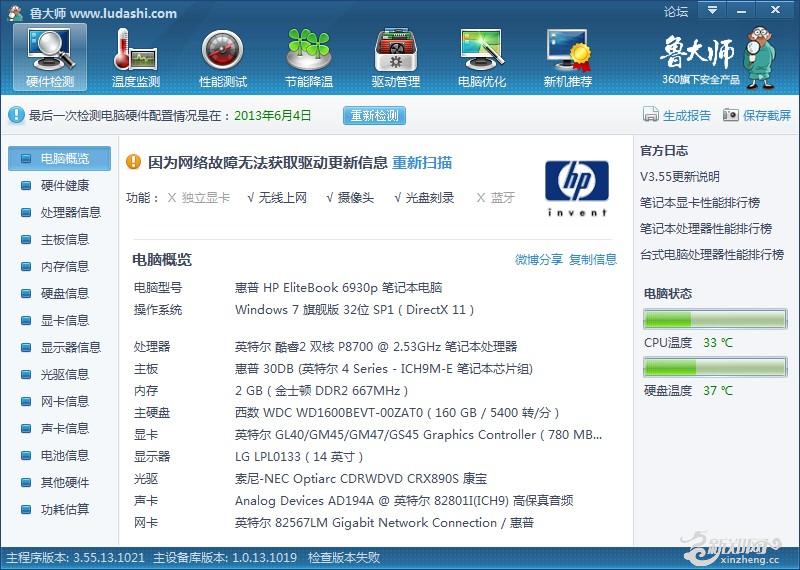Open 性能测试 performance test gauge icon
Image resolution: width=800 pixels, height=570 pixels.
[222, 57]
